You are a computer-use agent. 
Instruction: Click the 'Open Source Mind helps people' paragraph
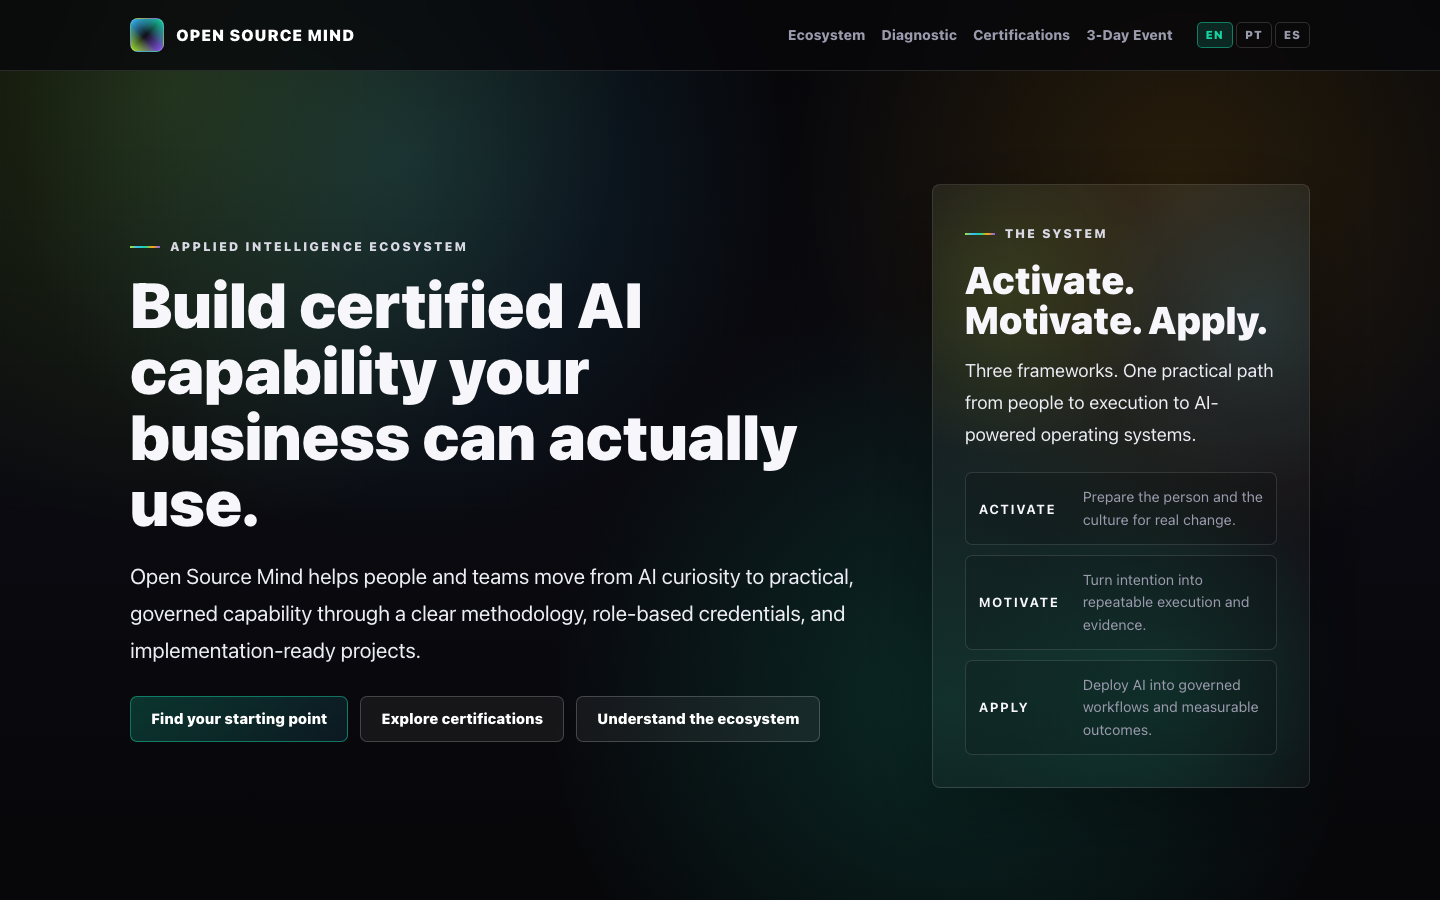[x=492, y=614]
